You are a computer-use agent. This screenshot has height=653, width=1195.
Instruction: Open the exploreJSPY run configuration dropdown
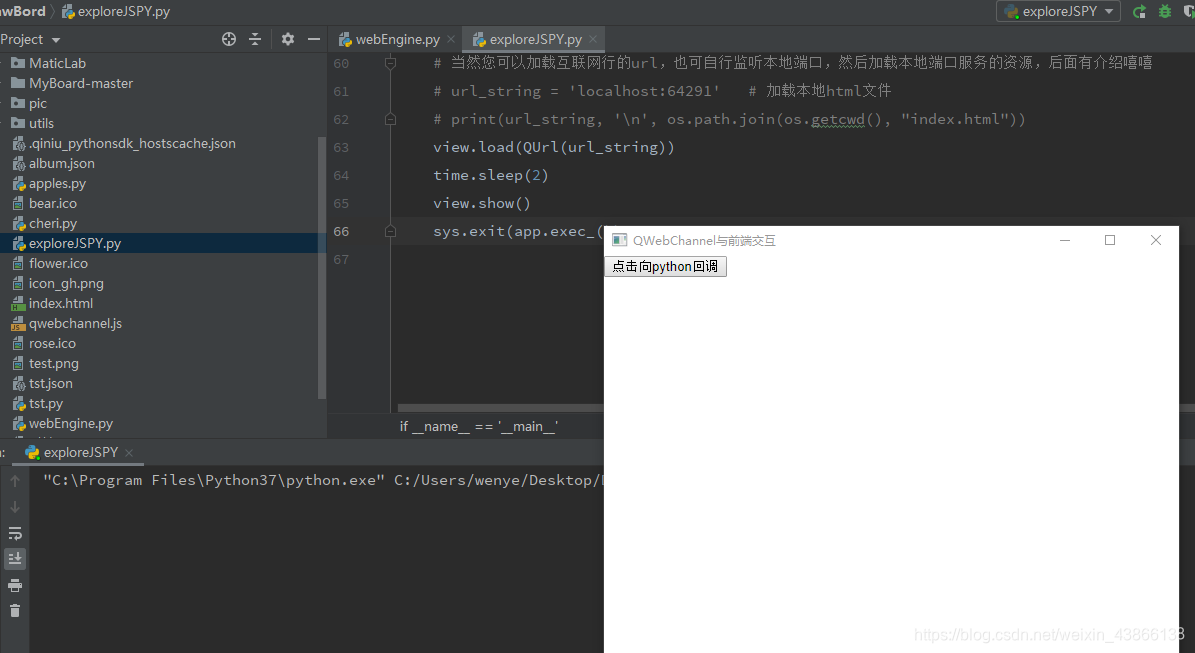[x=1058, y=11]
